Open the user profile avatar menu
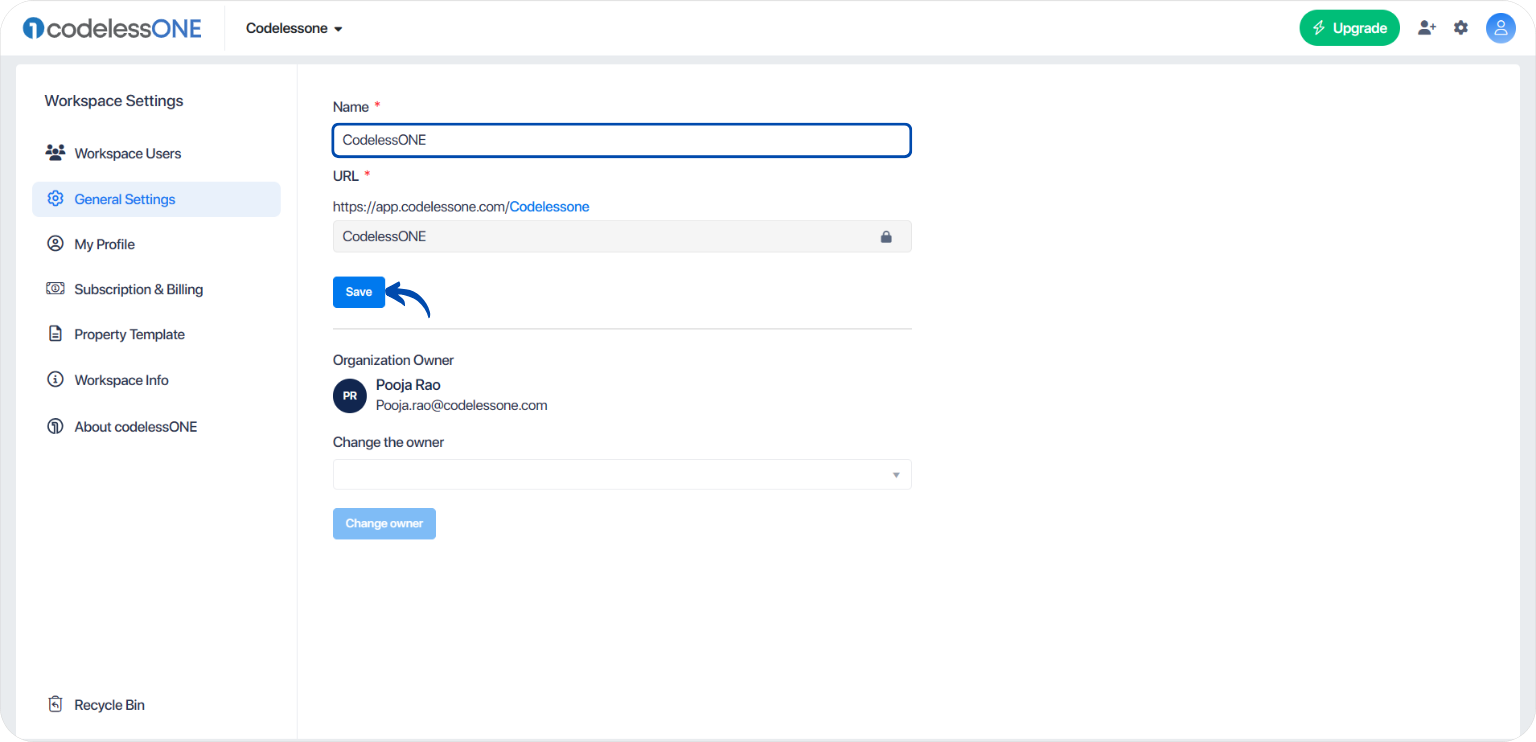This screenshot has height=742, width=1536. tap(1500, 28)
